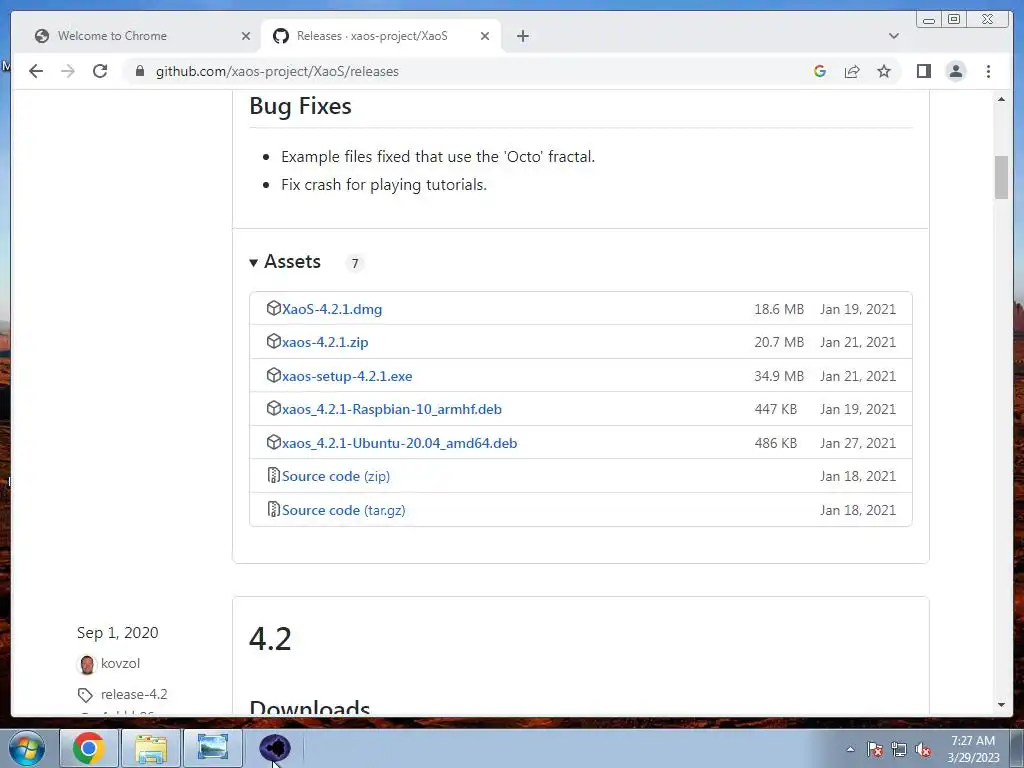The width and height of the screenshot is (1024, 768).
Task: View site information via lock icon
Action: point(140,71)
